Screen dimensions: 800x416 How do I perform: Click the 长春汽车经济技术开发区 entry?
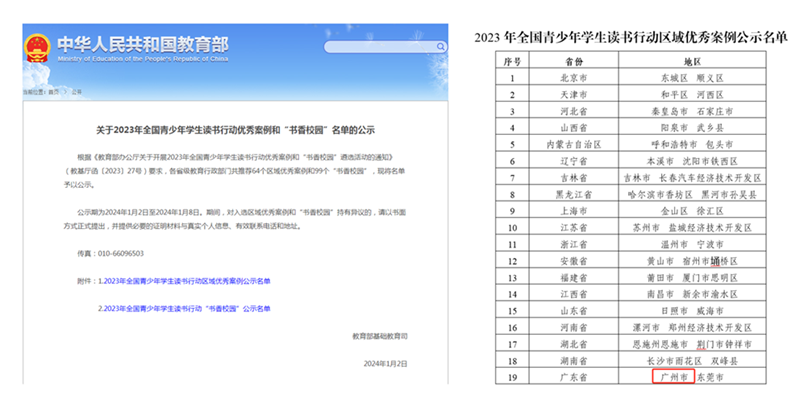(710, 178)
